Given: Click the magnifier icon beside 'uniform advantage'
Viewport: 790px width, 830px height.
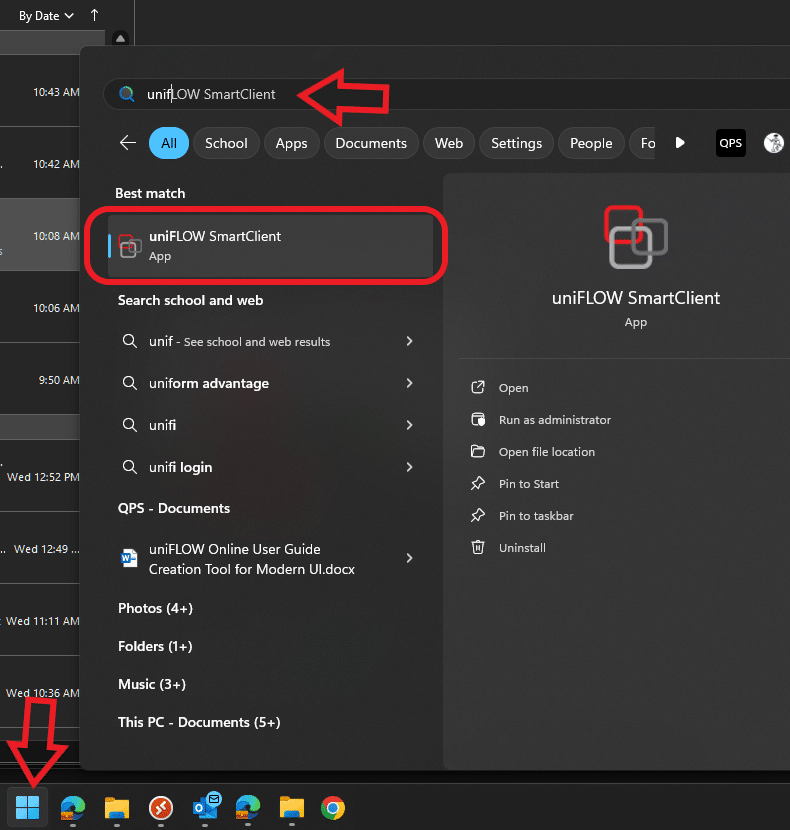Looking at the screenshot, I should [130, 383].
